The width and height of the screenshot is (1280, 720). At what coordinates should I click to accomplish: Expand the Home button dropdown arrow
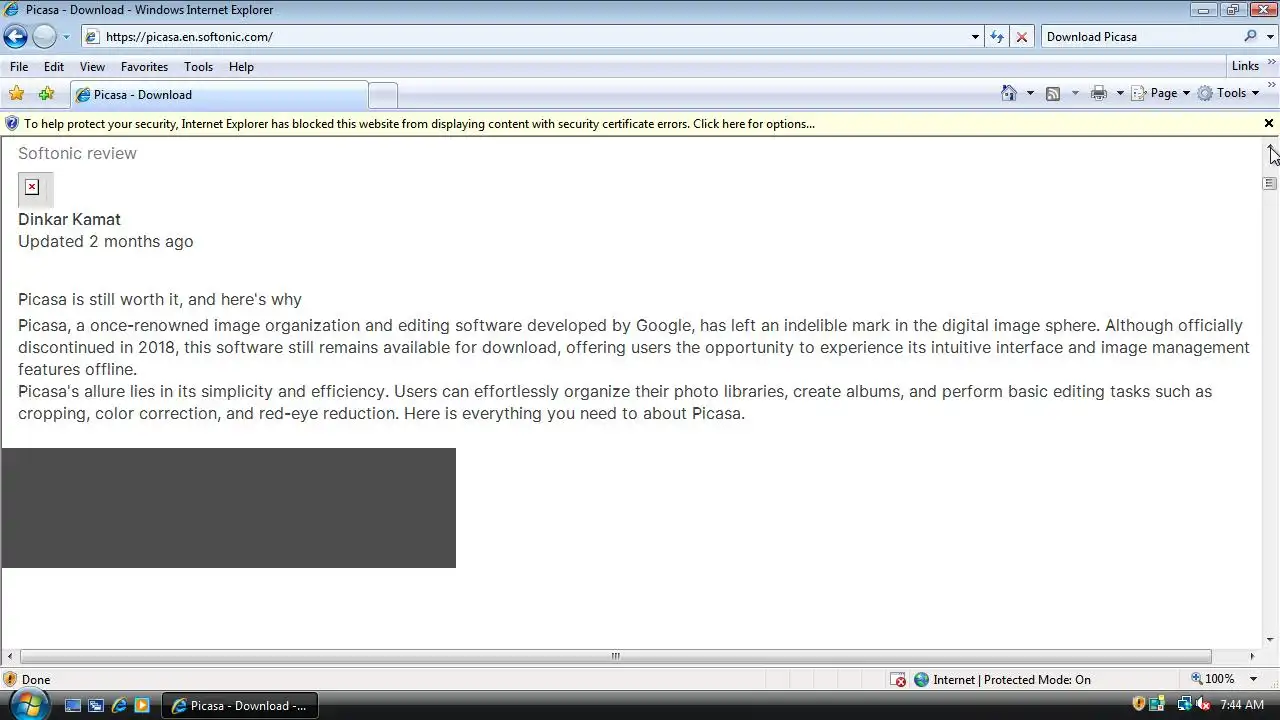(x=1030, y=93)
